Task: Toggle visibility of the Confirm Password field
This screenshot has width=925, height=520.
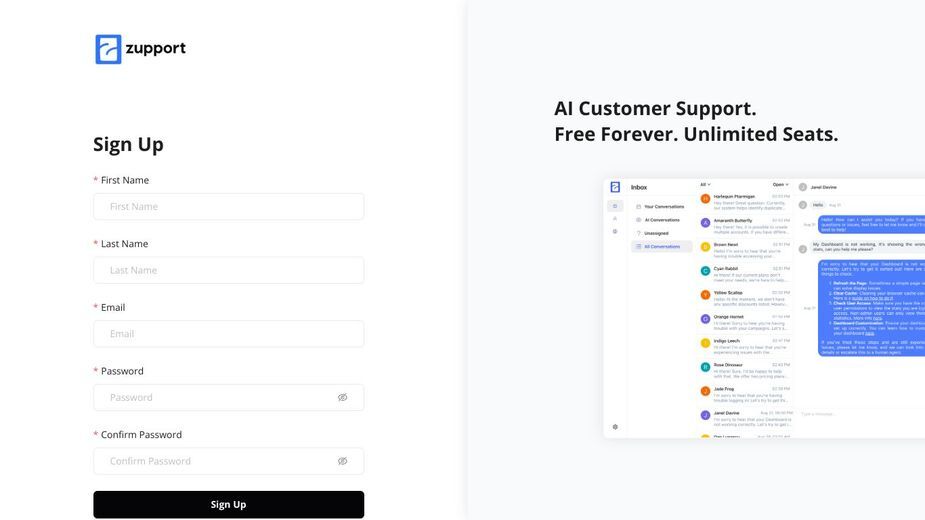Action: (342, 461)
